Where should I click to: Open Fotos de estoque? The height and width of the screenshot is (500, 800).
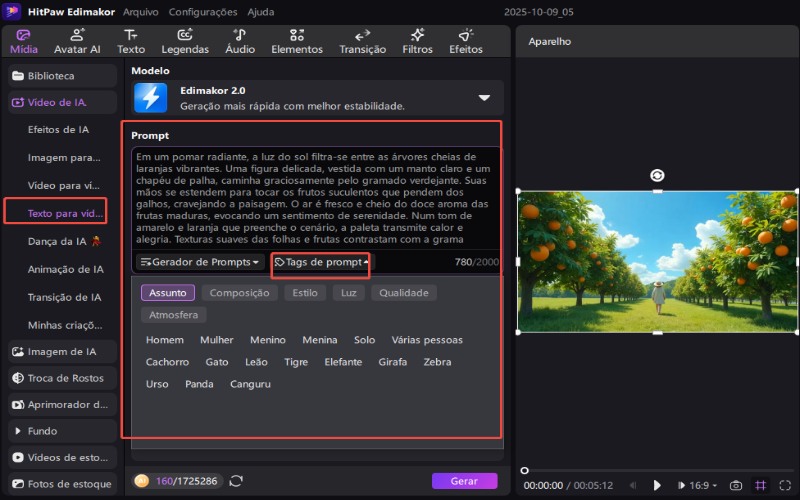coord(62,484)
